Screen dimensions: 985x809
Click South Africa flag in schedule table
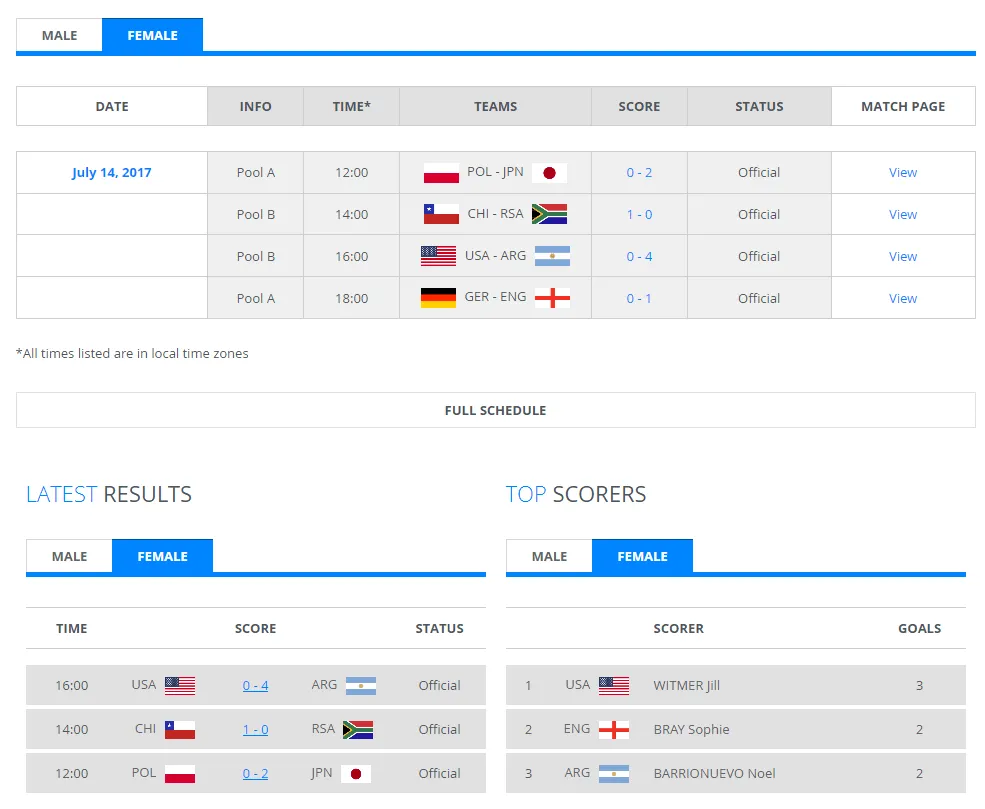tap(549, 214)
